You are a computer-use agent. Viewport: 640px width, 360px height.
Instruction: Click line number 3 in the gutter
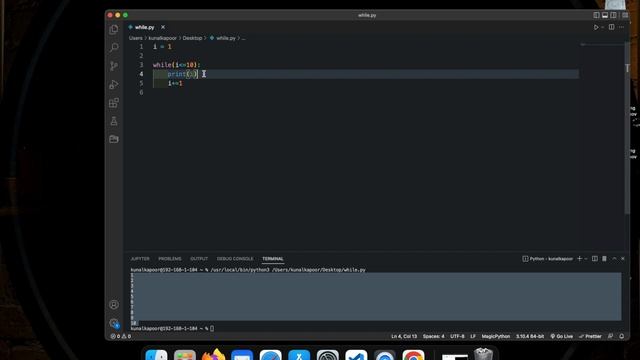click(141, 65)
